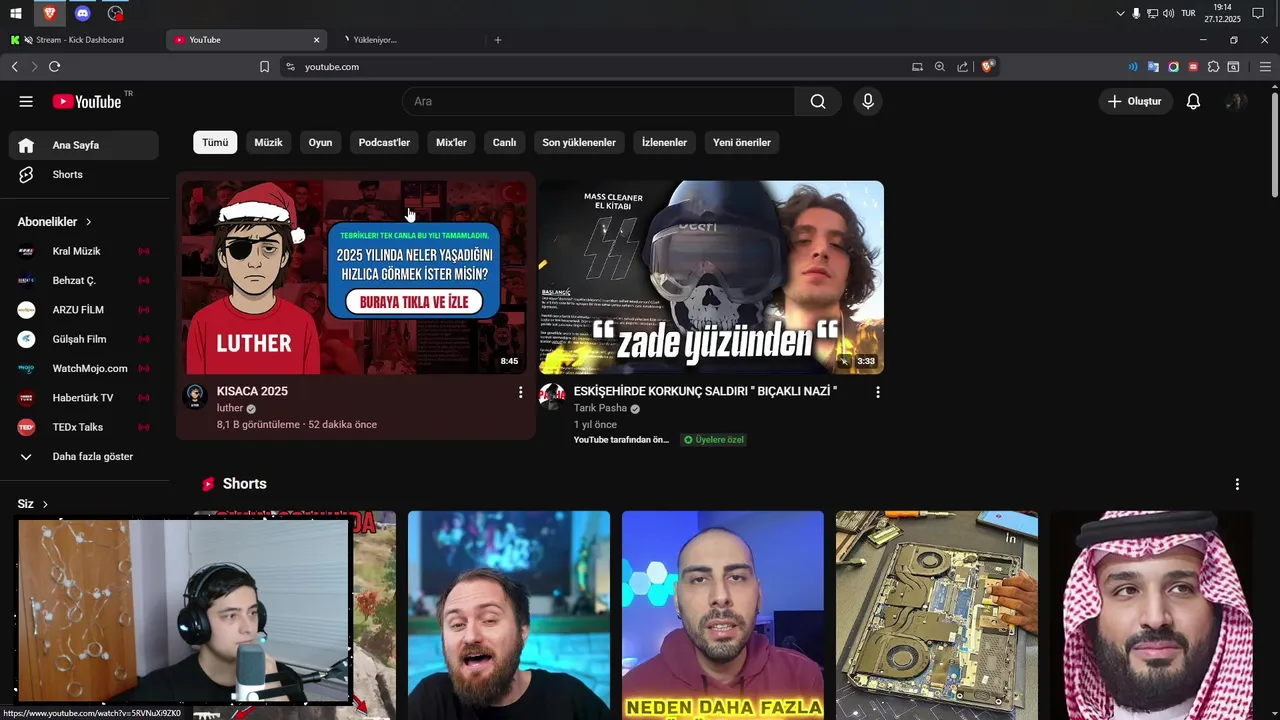Open Ana Sayfa in sidebar
Image resolution: width=1280 pixels, height=720 pixels.
[x=84, y=145]
